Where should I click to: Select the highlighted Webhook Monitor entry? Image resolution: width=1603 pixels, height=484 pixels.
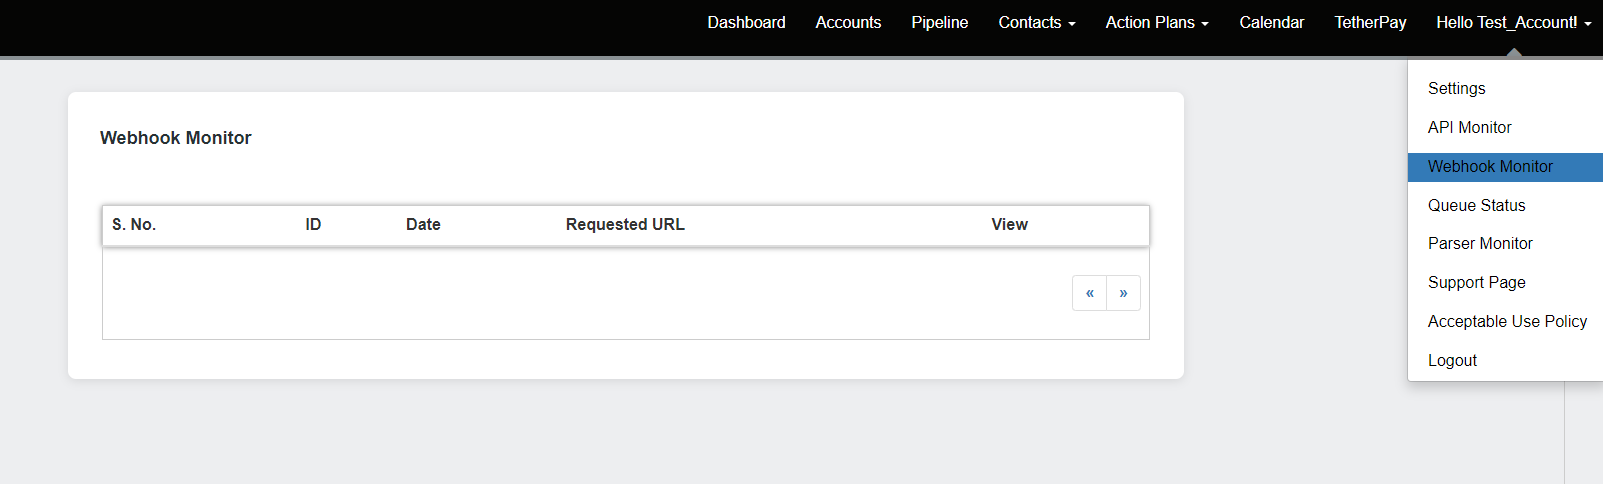click(x=1490, y=167)
